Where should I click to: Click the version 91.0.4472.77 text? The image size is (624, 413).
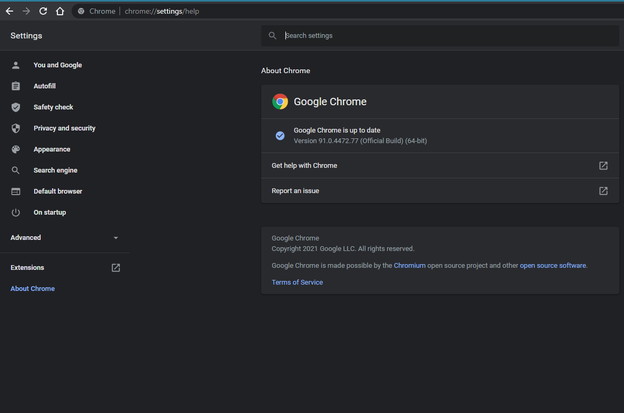(360, 141)
